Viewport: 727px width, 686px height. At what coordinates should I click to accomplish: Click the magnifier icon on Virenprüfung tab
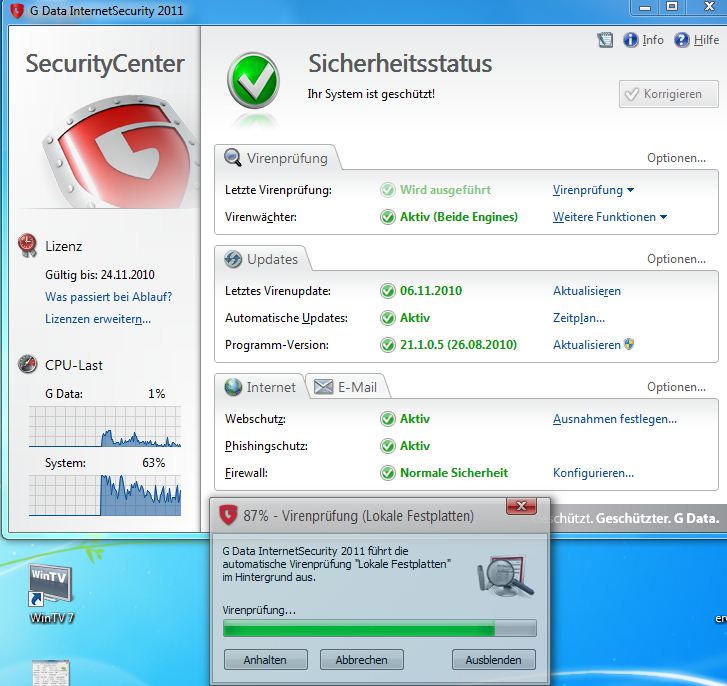tap(232, 158)
